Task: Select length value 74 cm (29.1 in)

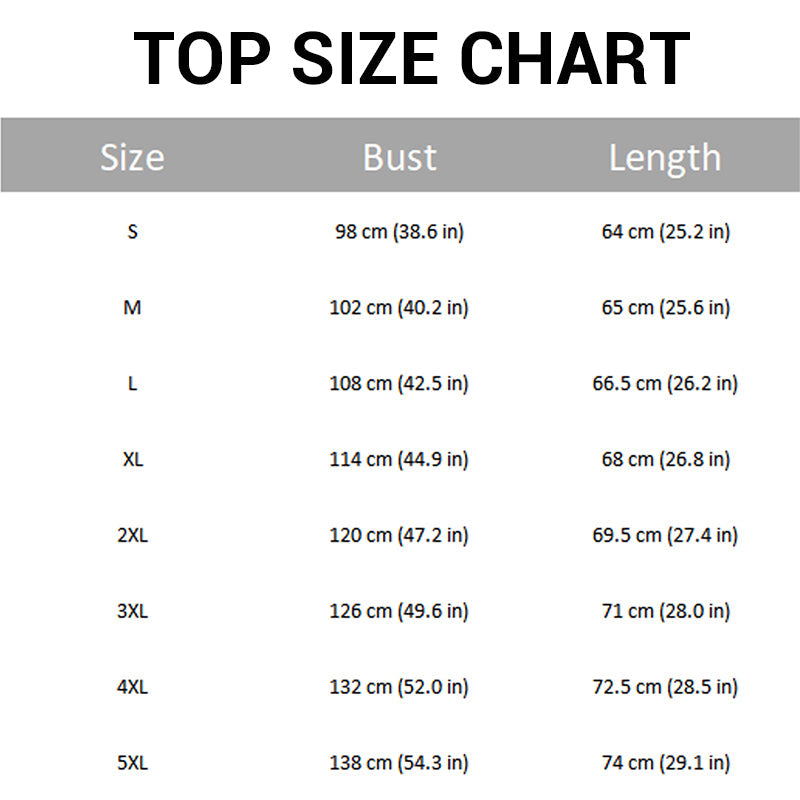Action: (x=666, y=763)
